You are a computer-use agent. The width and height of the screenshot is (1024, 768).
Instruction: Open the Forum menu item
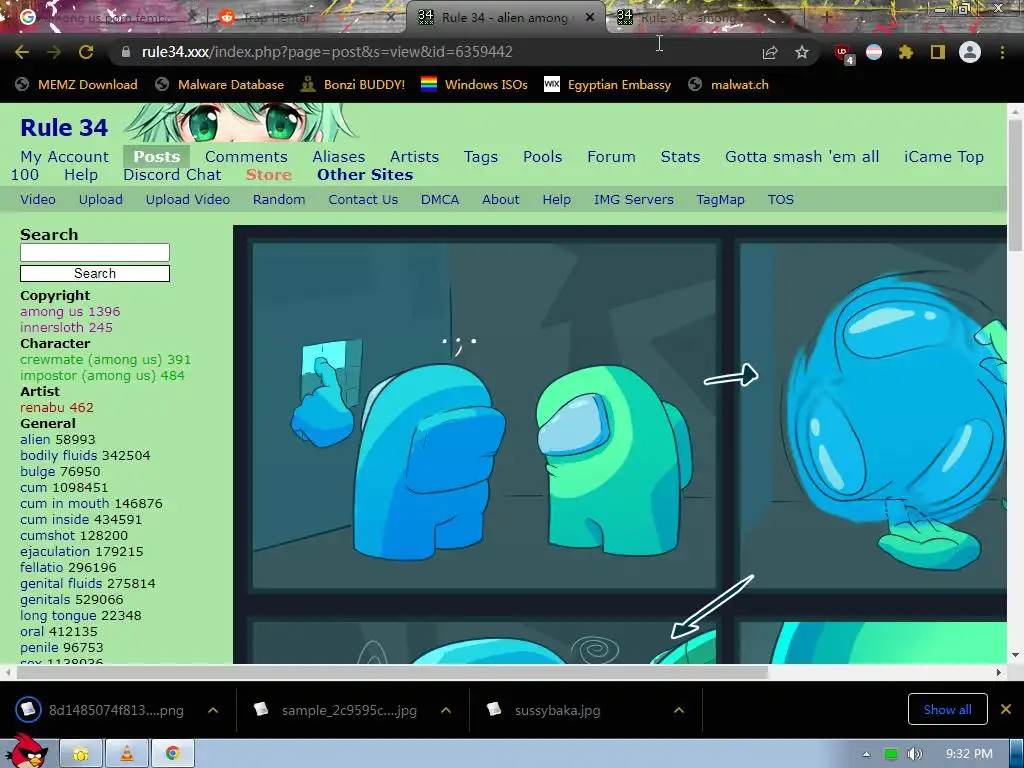611,157
